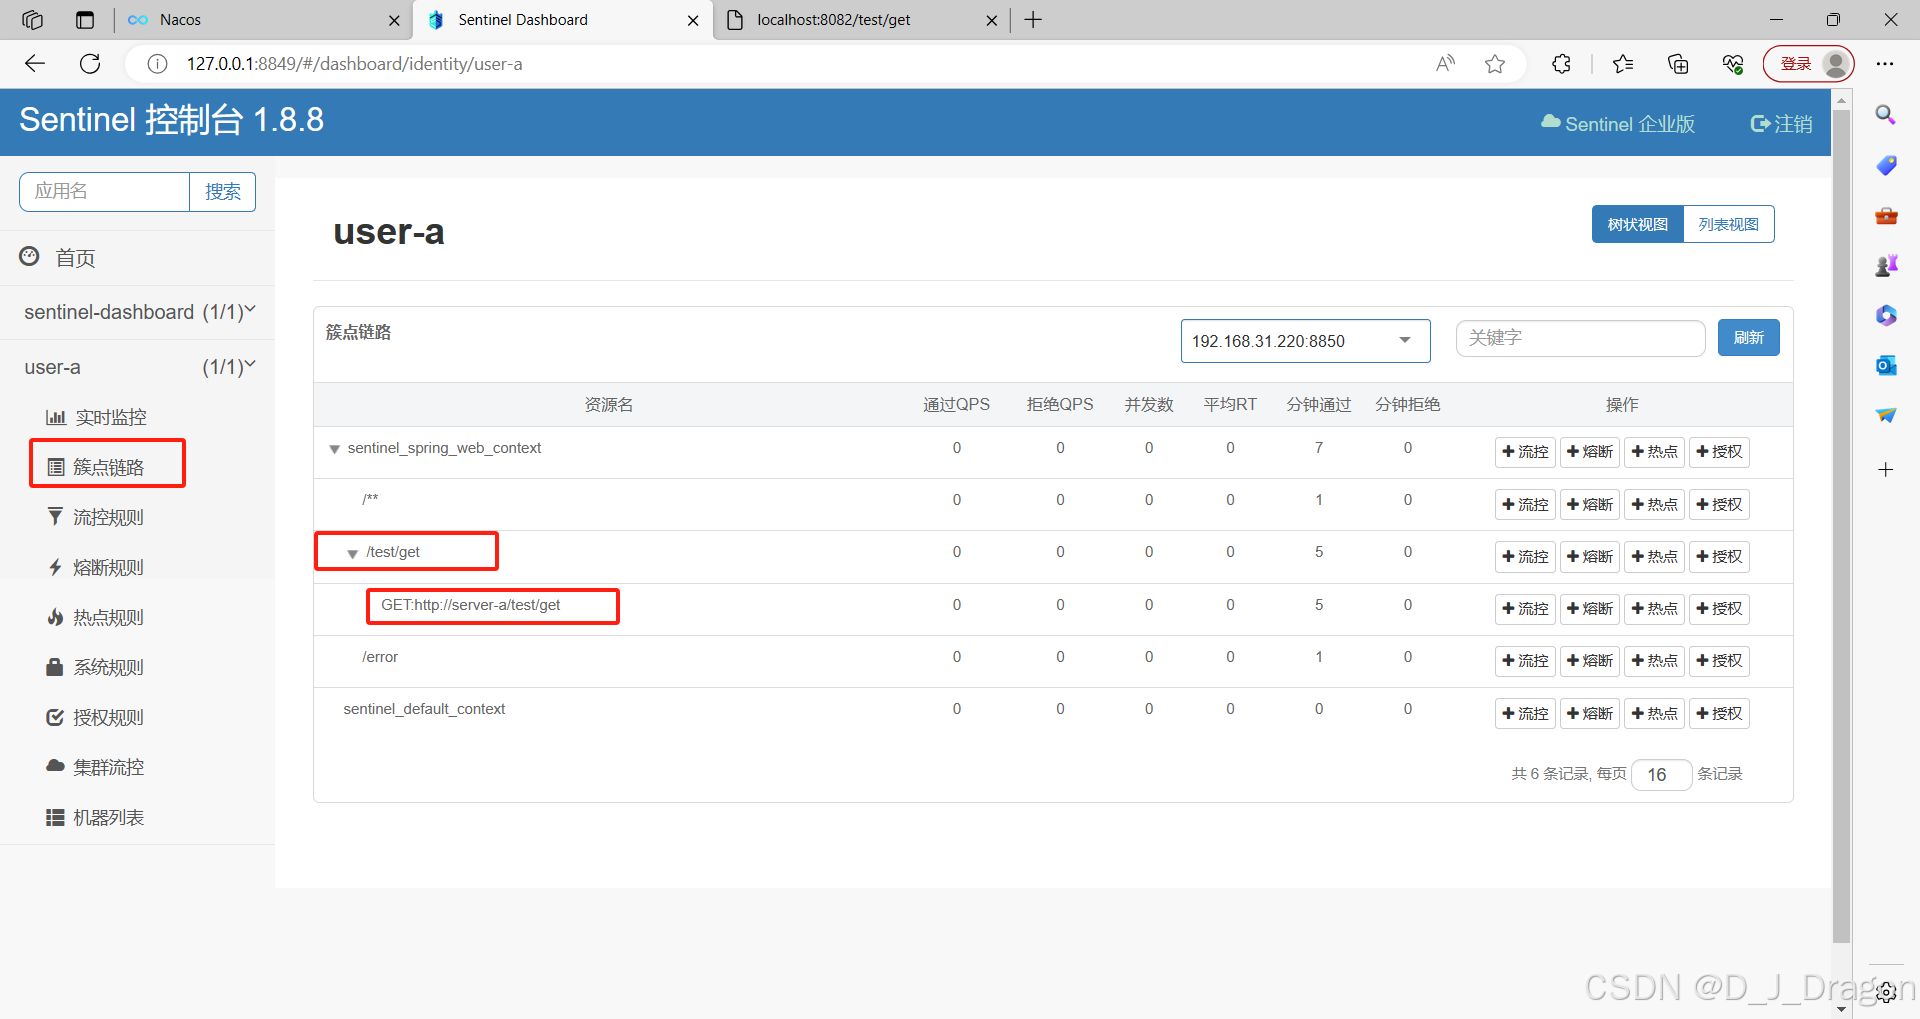This screenshot has width=1920, height=1019.
Task: Open a new browser tab
Action: (1033, 20)
